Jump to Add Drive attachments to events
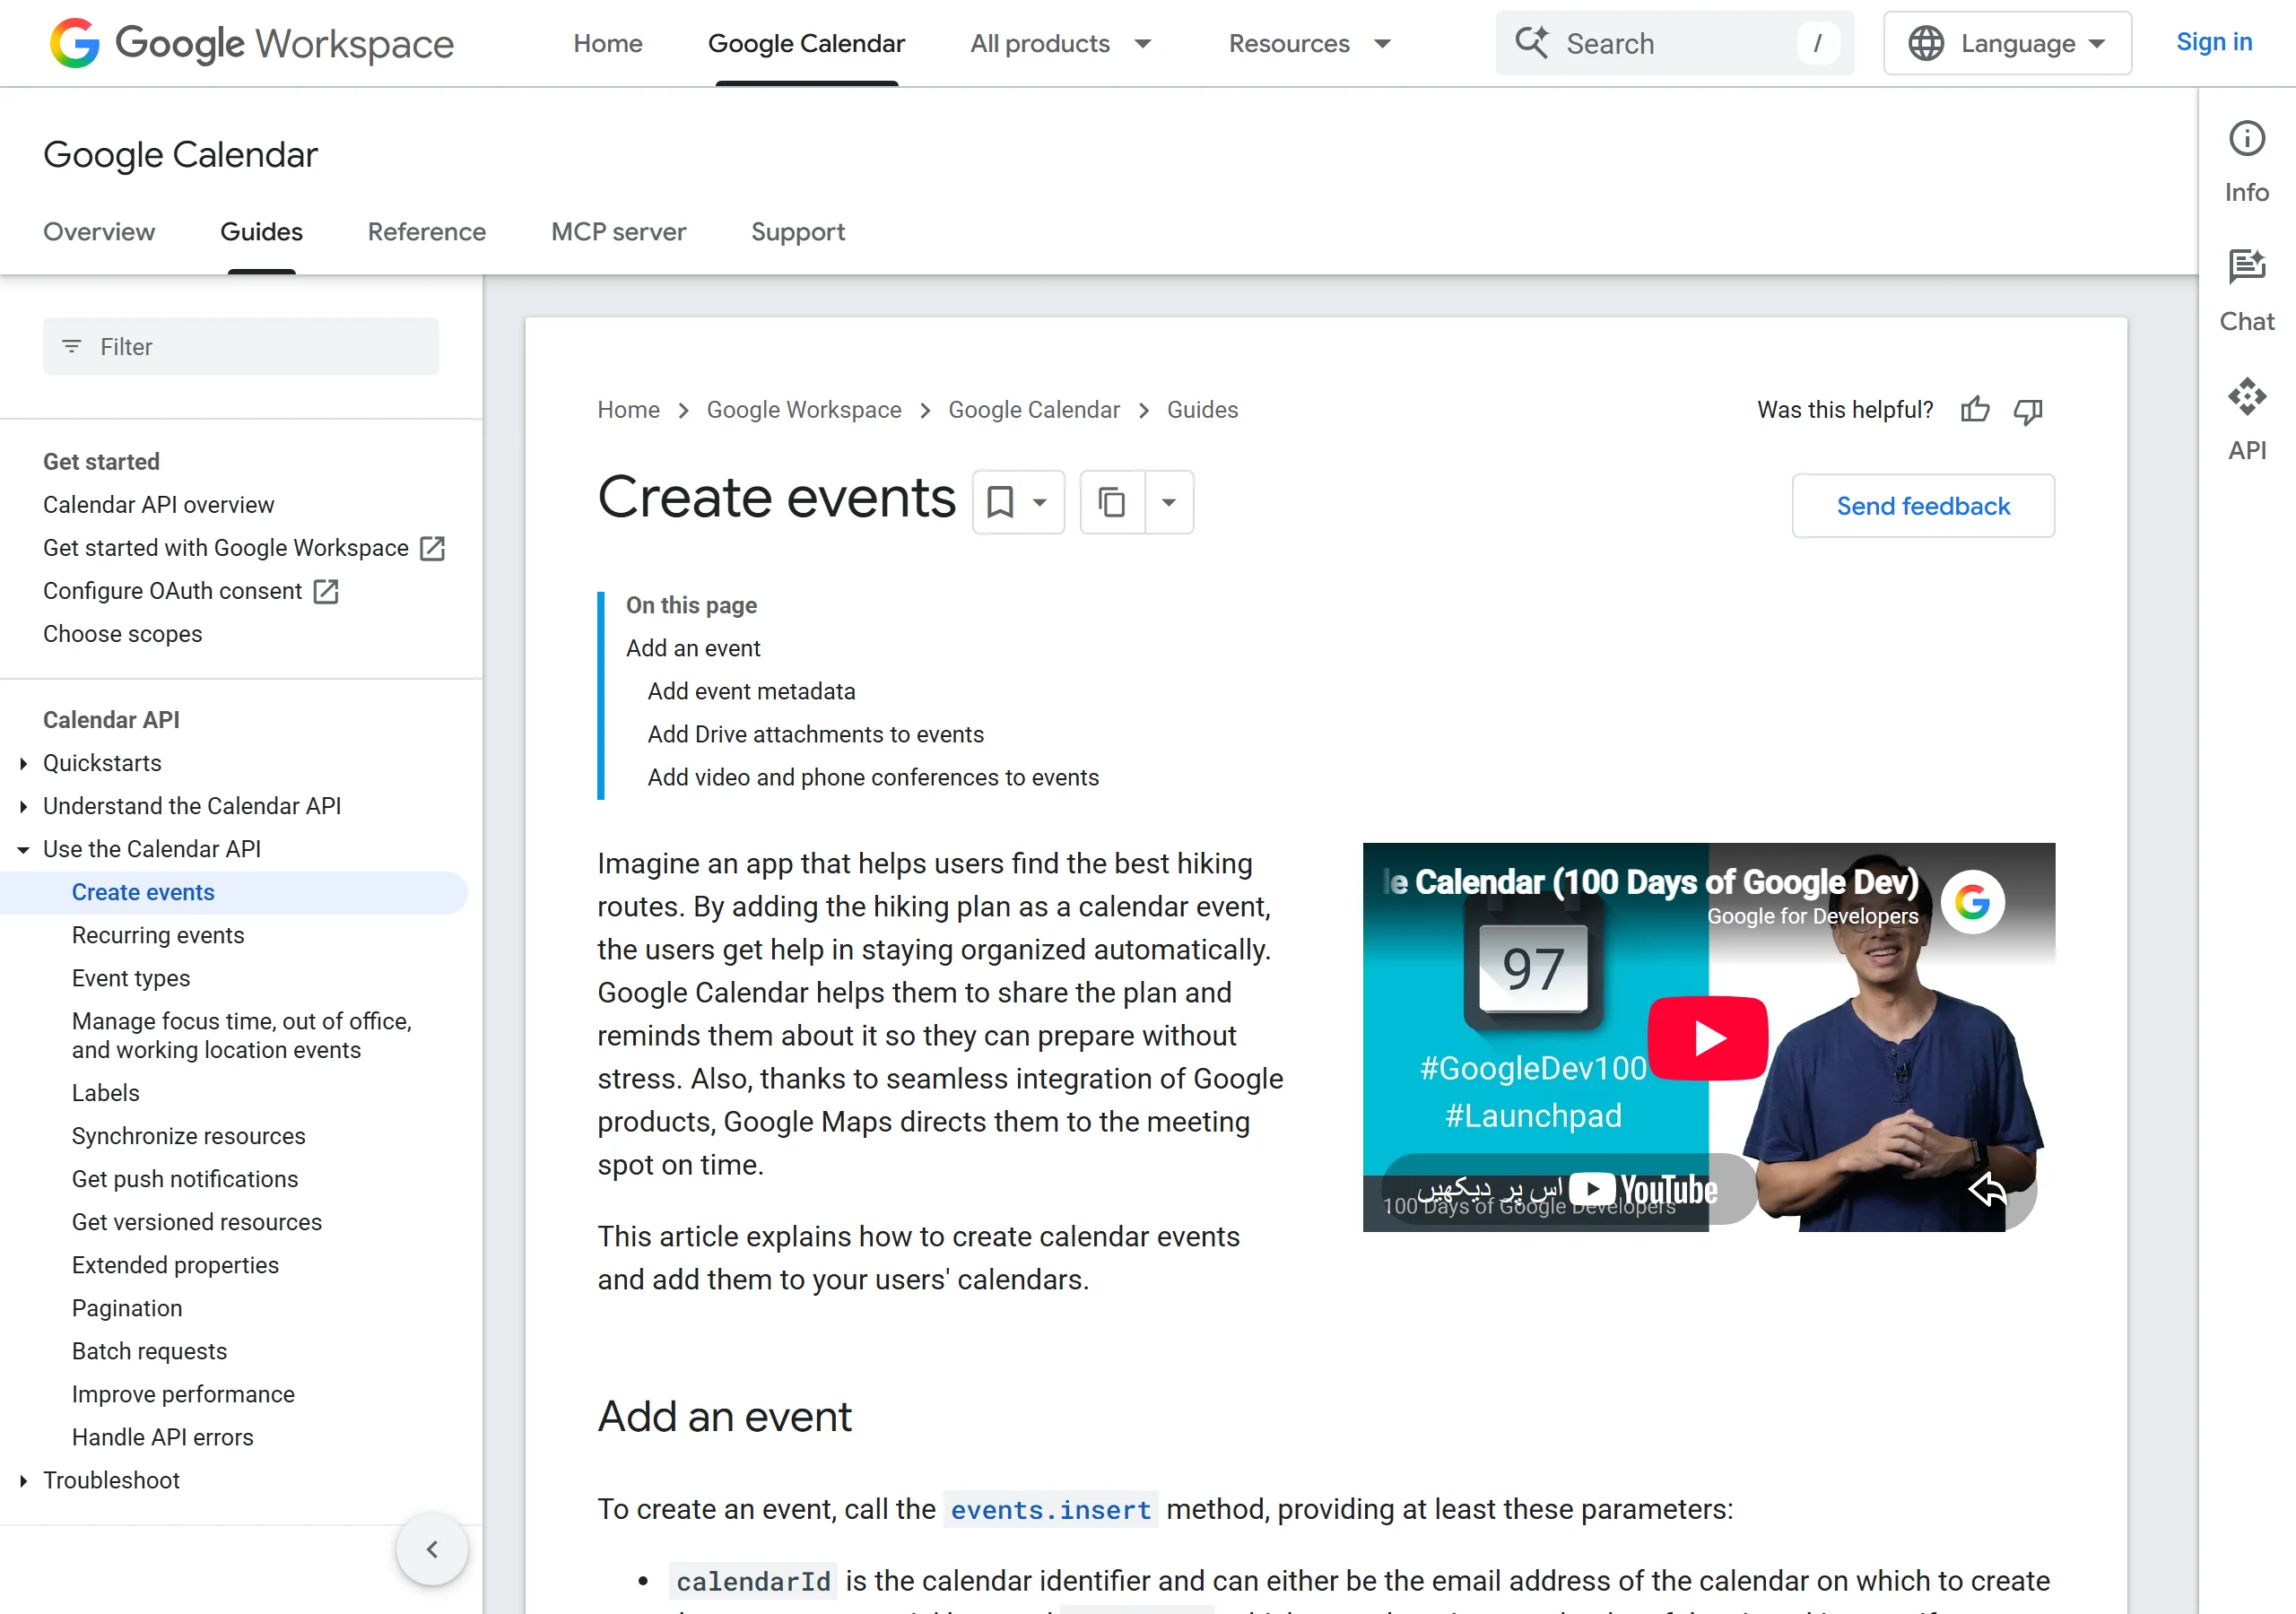This screenshot has height=1614, width=2296. (816, 734)
